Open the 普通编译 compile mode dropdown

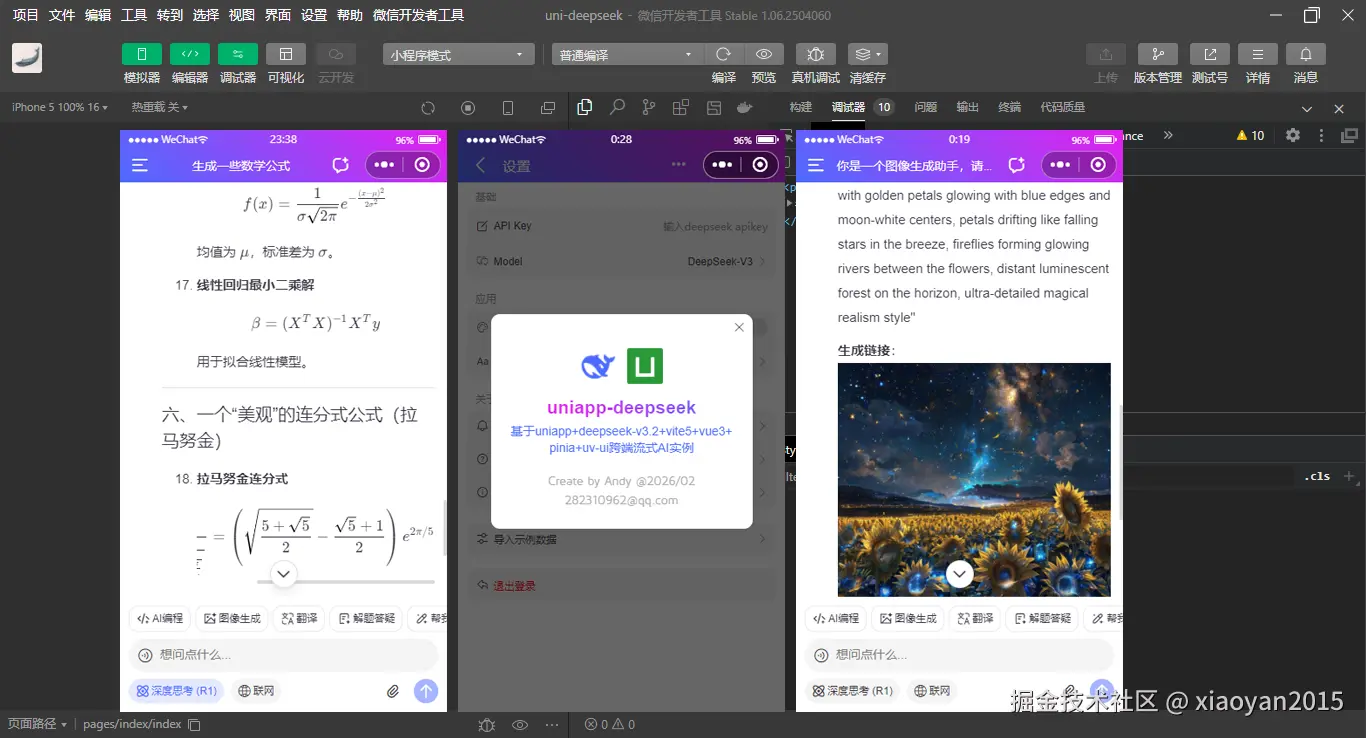[x=628, y=55]
